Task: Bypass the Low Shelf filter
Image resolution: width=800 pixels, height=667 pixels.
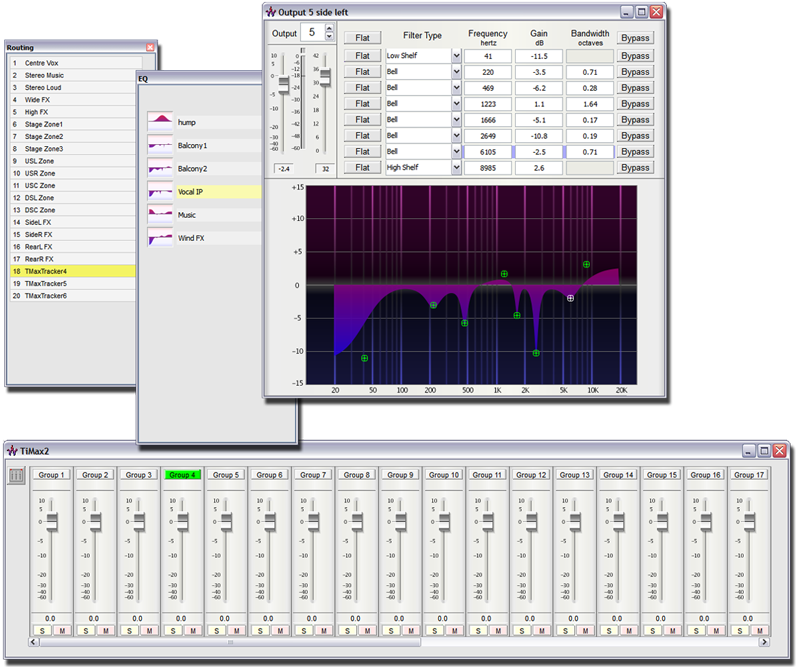Action: click(636, 53)
